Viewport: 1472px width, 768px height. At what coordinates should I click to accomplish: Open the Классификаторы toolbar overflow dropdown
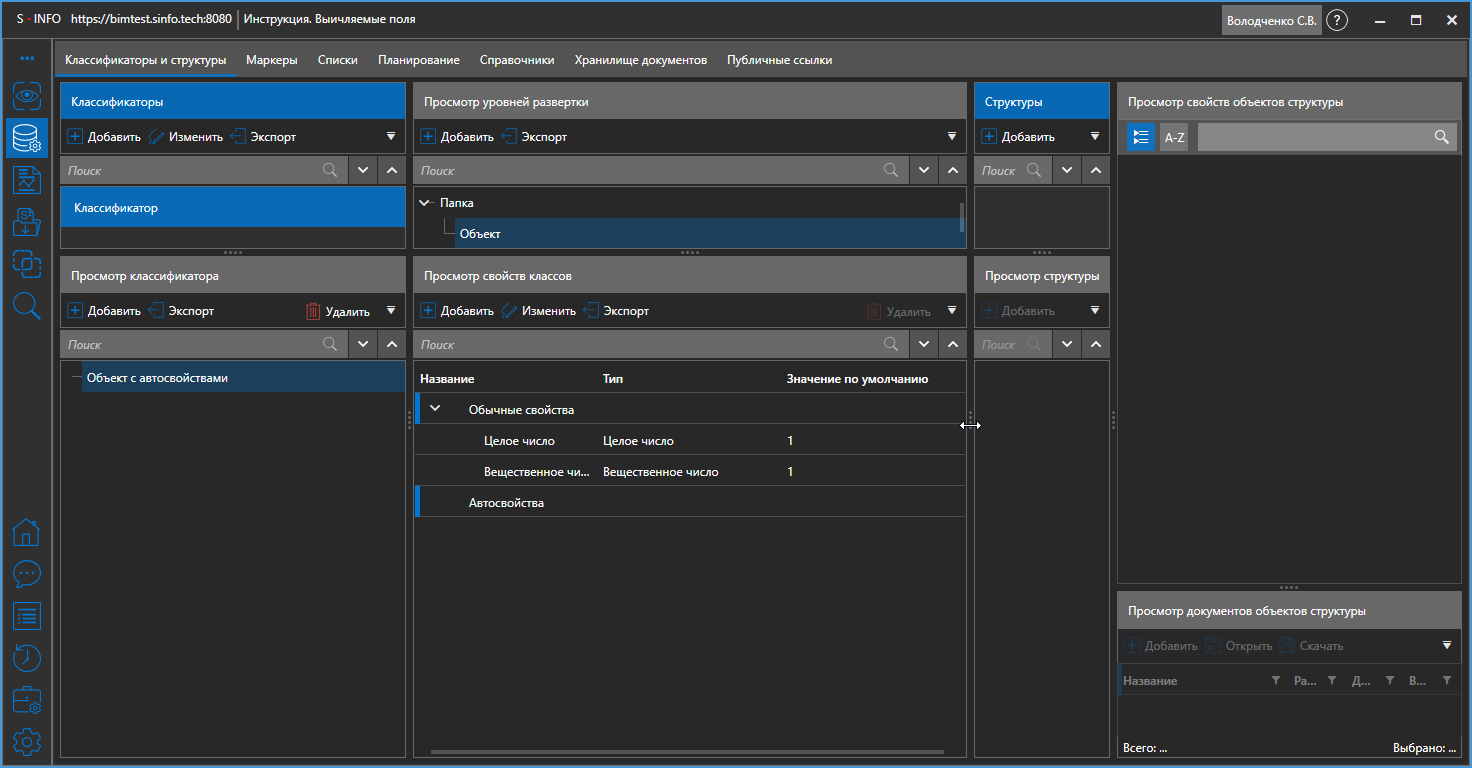(391, 137)
